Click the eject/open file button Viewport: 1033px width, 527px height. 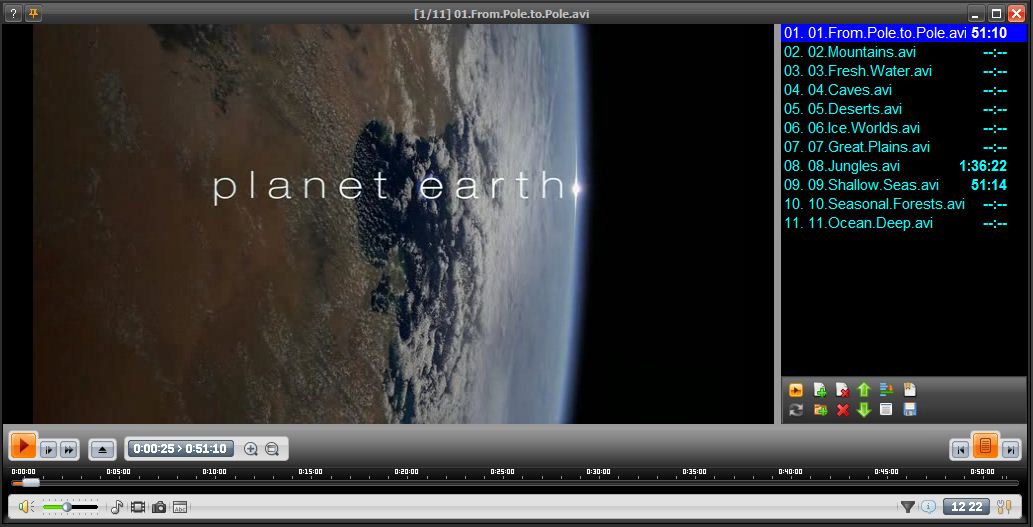(102, 450)
